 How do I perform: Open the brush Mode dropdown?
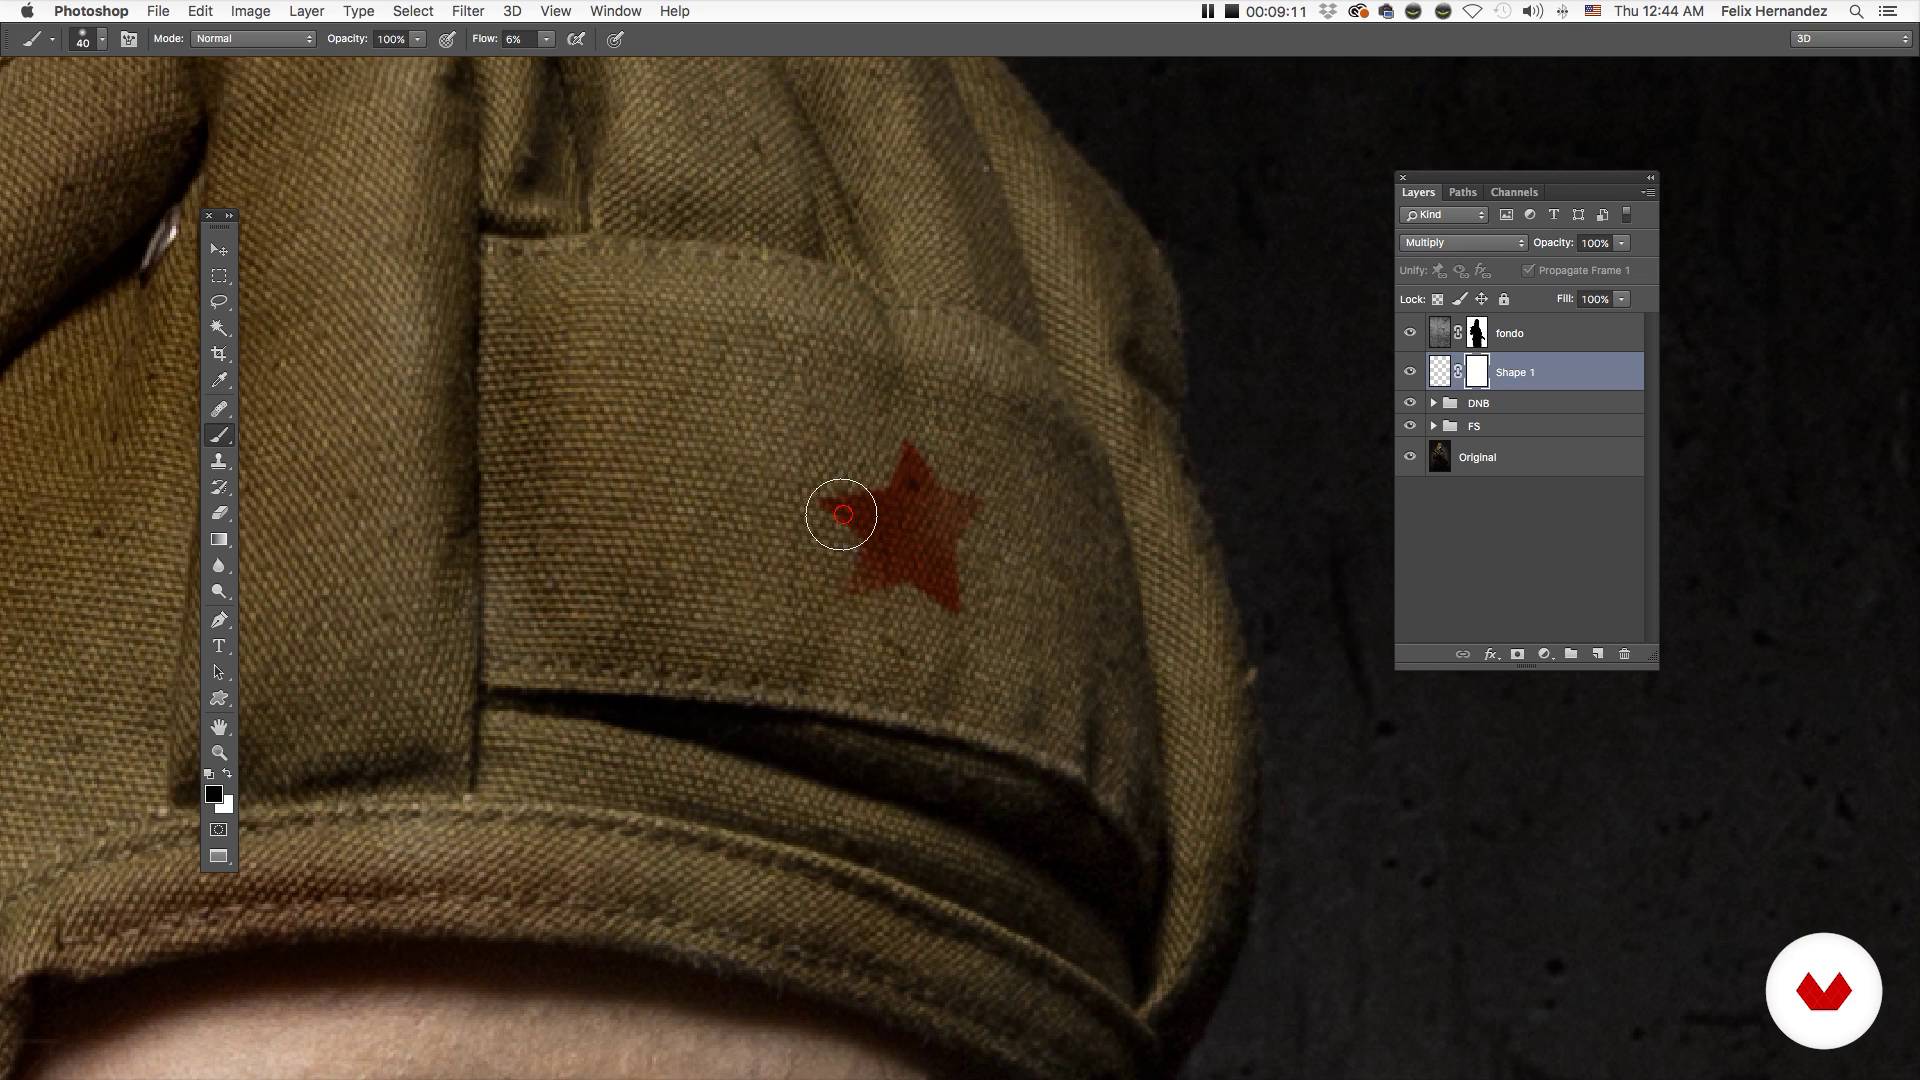254,39
